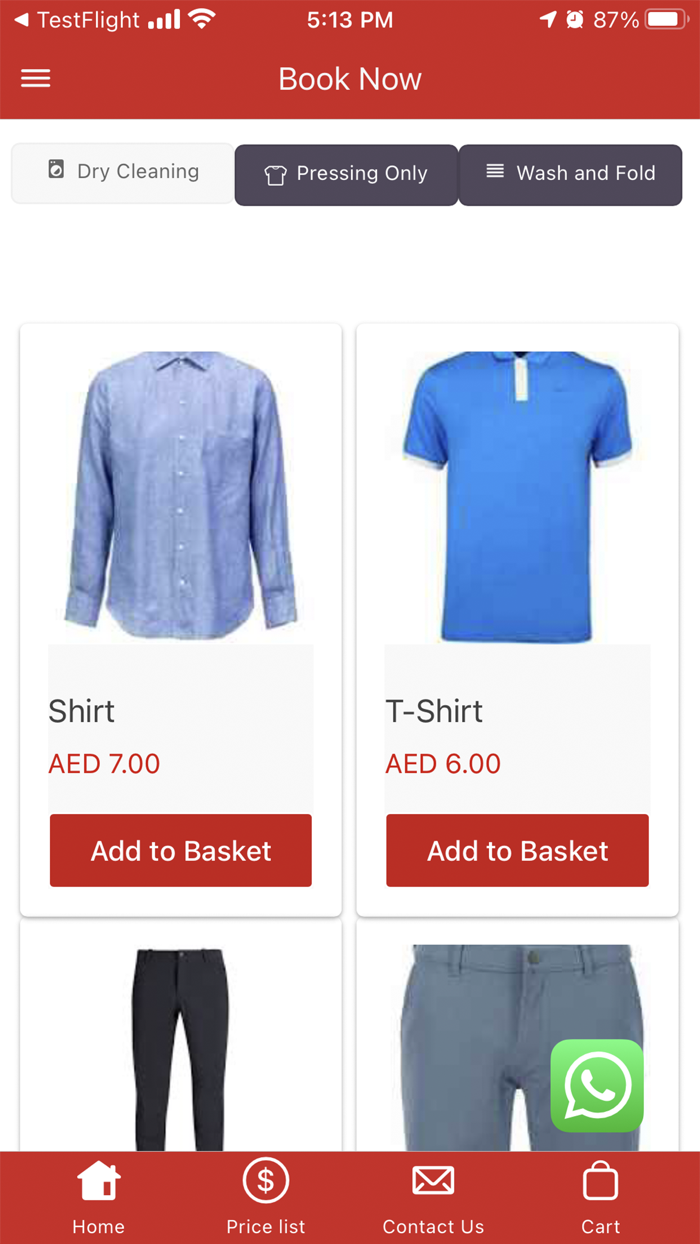The height and width of the screenshot is (1244, 700).
Task: Select the Dry Cleaning tab
Action: coord(123,173)
